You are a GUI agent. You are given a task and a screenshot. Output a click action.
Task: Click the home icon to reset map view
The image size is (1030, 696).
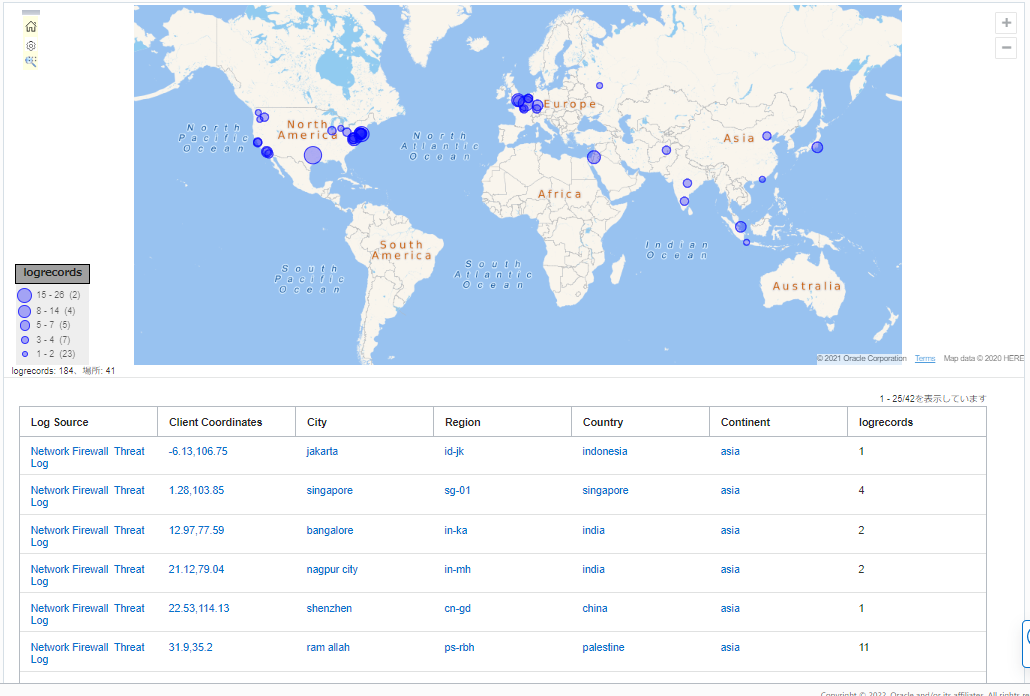click(x=31, y=27)
